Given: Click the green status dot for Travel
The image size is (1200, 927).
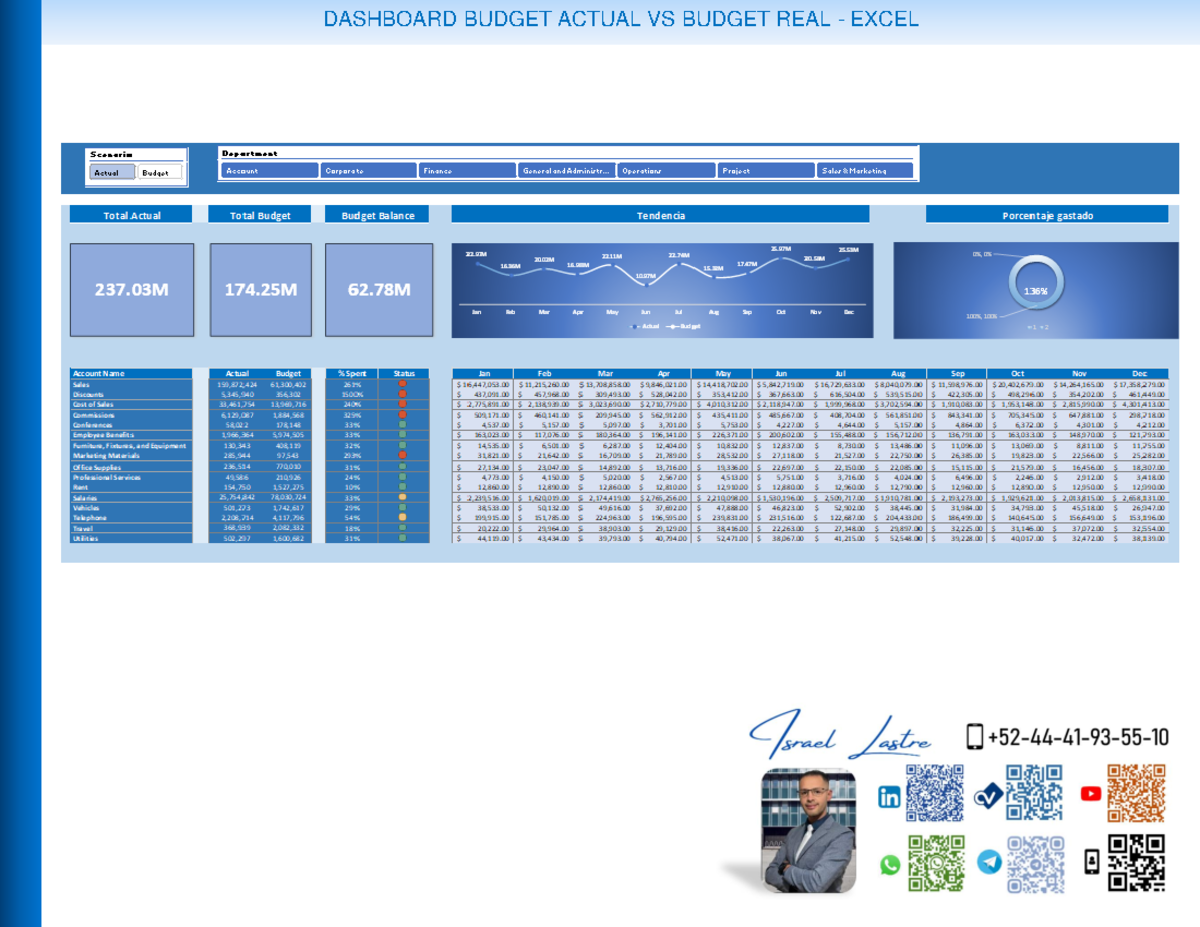Looking at the screenshot, I should tap(403, 528).
